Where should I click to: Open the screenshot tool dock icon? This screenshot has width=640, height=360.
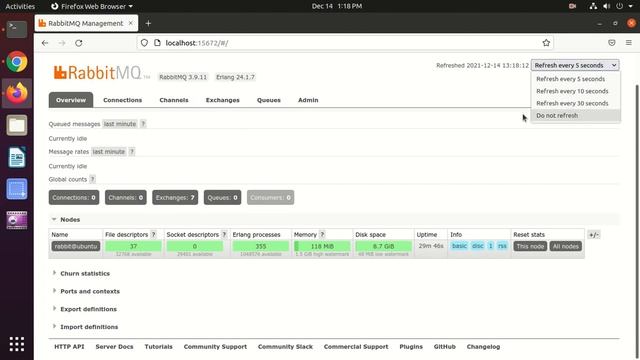[17, 189]
